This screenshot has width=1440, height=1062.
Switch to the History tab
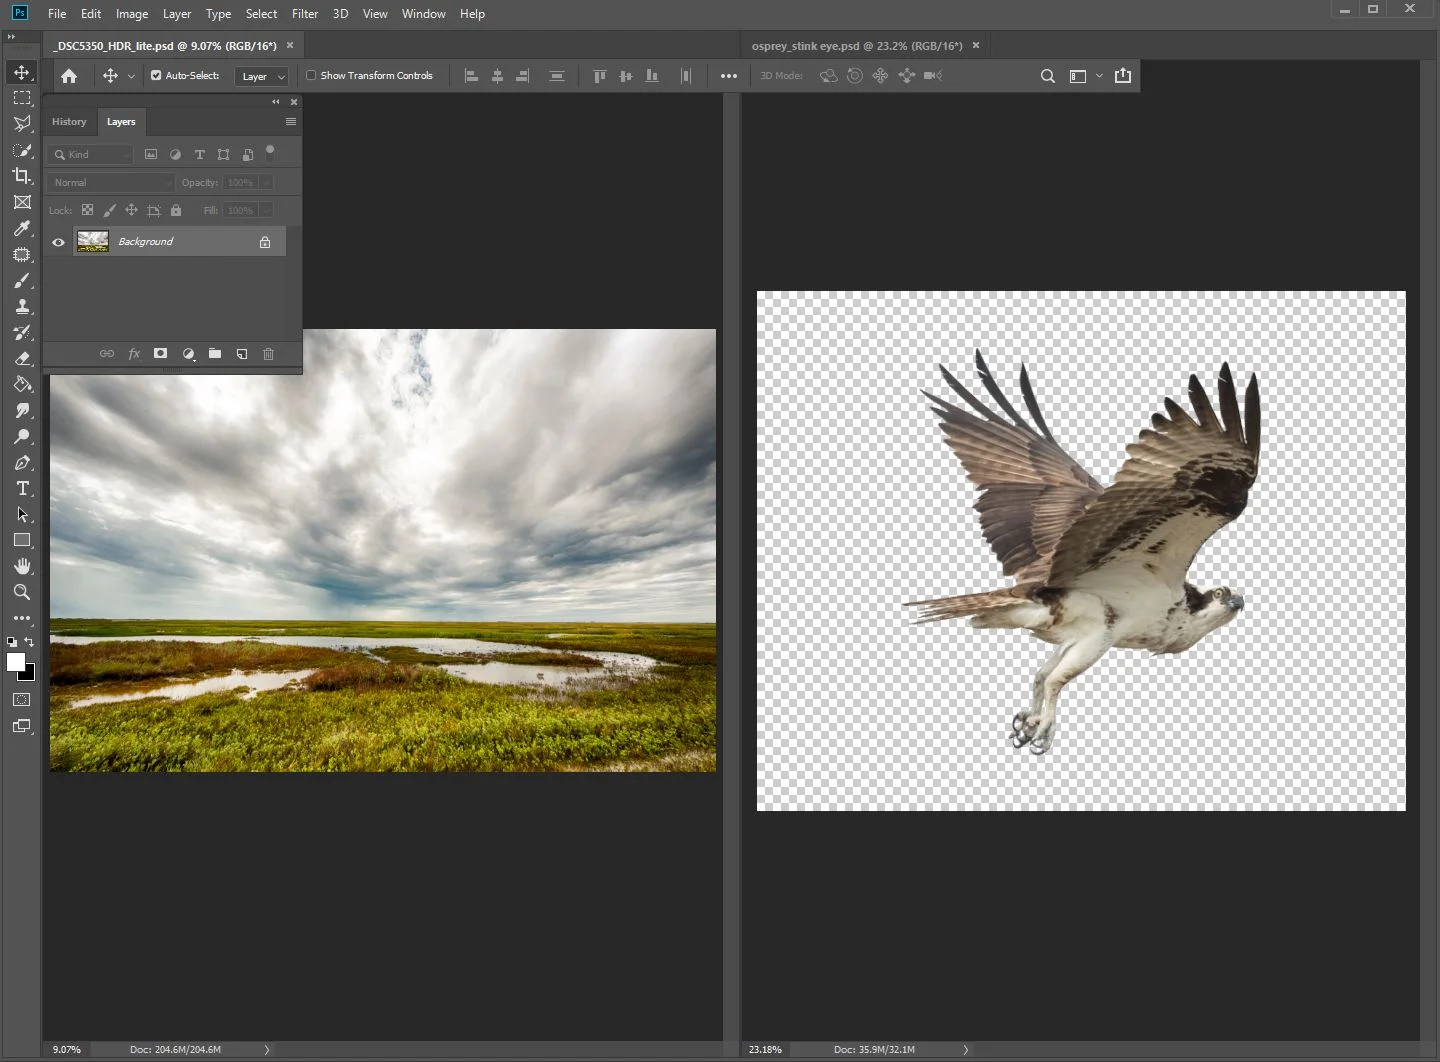(69, 122)
